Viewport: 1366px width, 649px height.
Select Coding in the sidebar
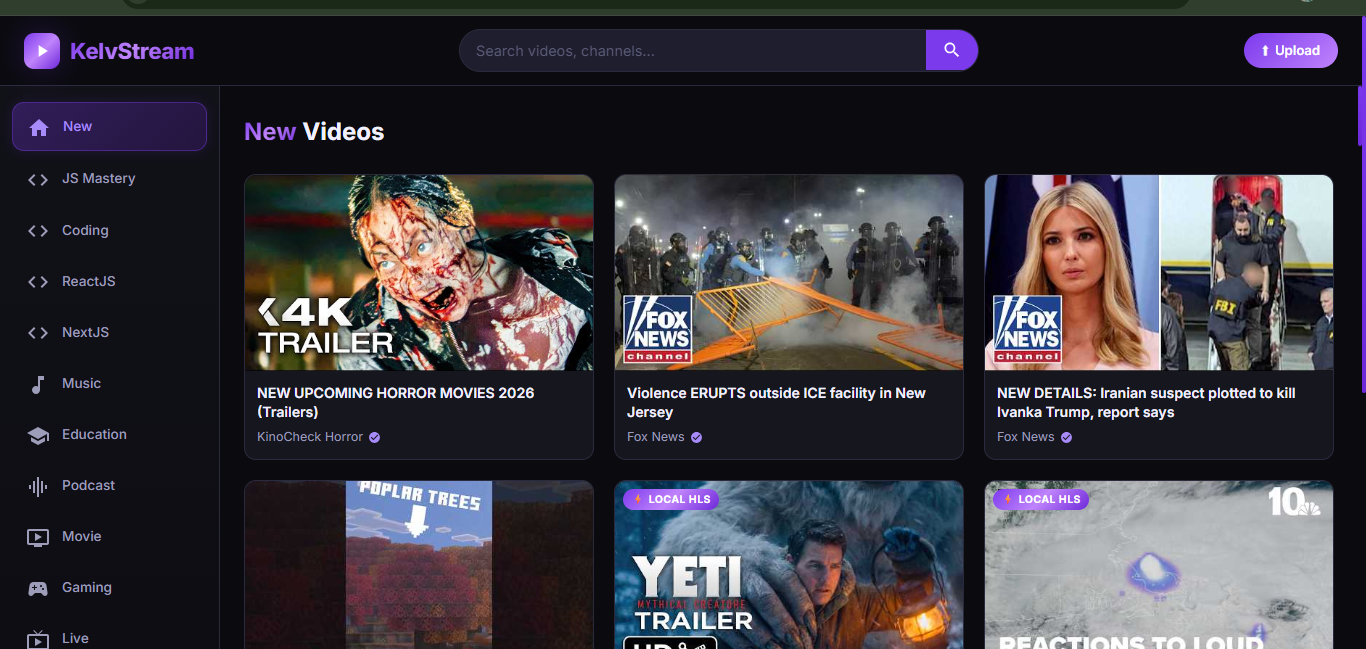(109, 231)
